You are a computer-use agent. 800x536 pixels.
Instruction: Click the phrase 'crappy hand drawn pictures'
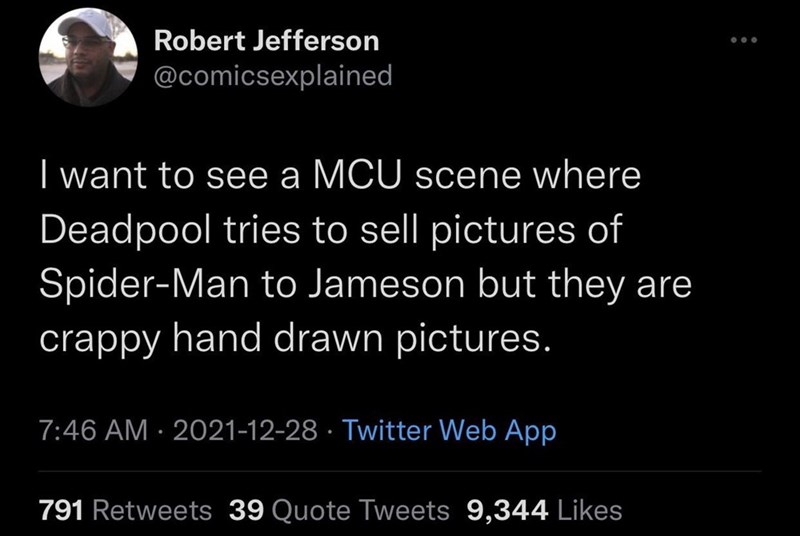(295, 339)
